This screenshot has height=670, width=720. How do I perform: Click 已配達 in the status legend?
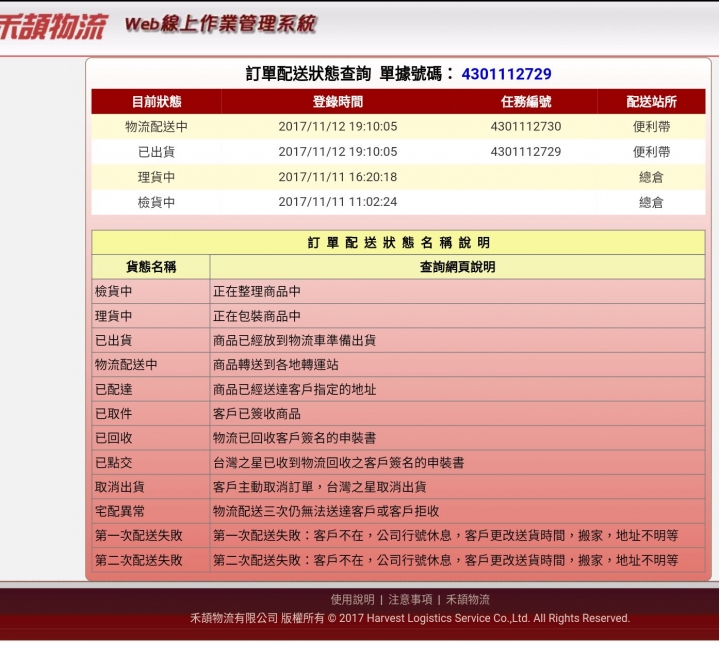tap(113, 389)
